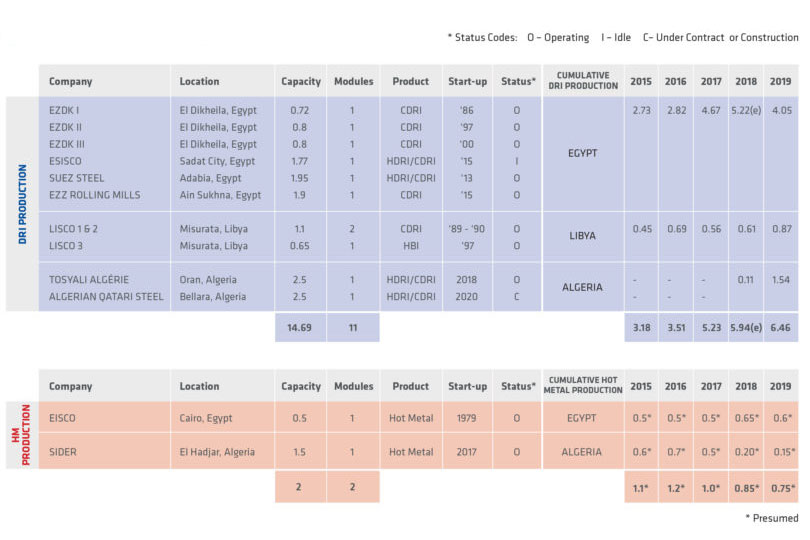This screenshot has width=810, height=540.
Task: Select the 0.87 Libya 2019 value
Action: [782, 229]
